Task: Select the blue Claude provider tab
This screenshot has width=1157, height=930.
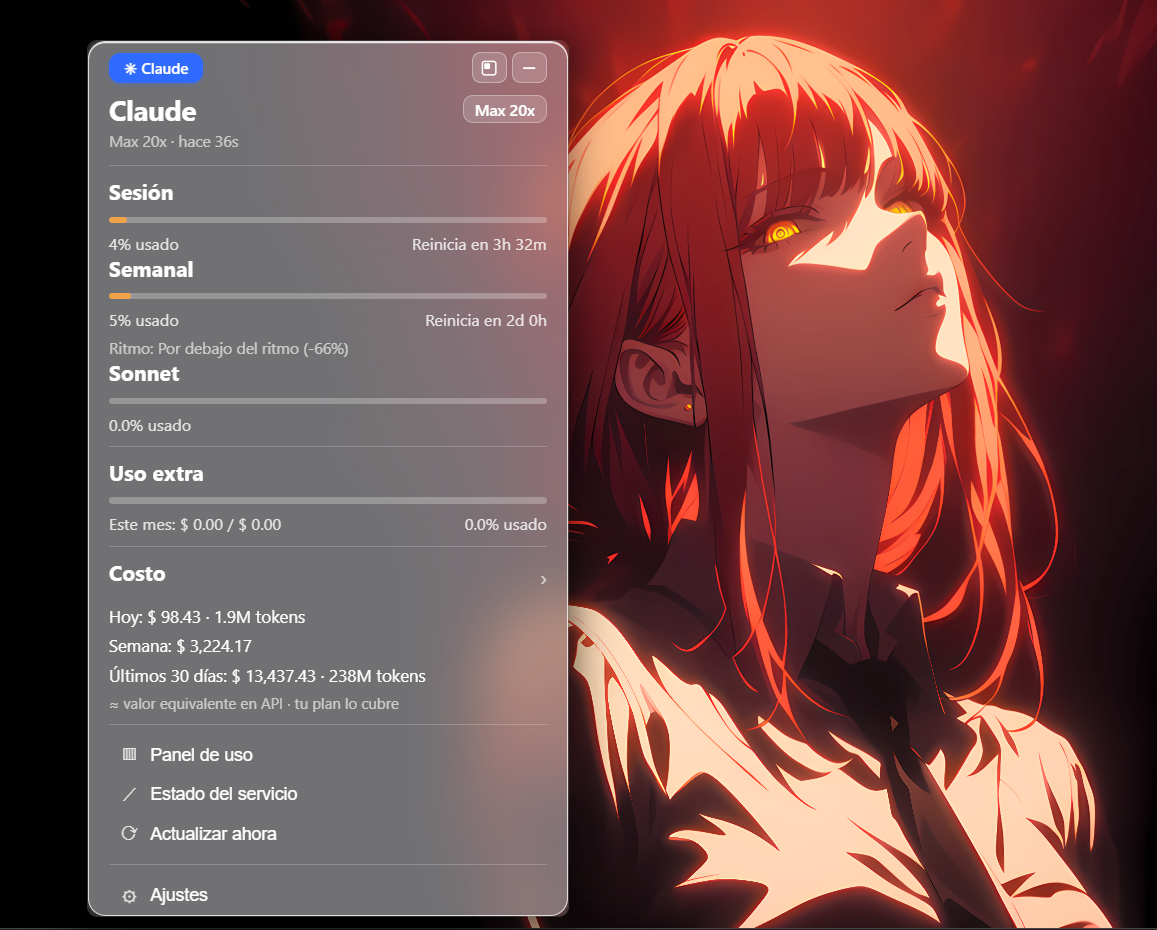Action: [156, 69]
